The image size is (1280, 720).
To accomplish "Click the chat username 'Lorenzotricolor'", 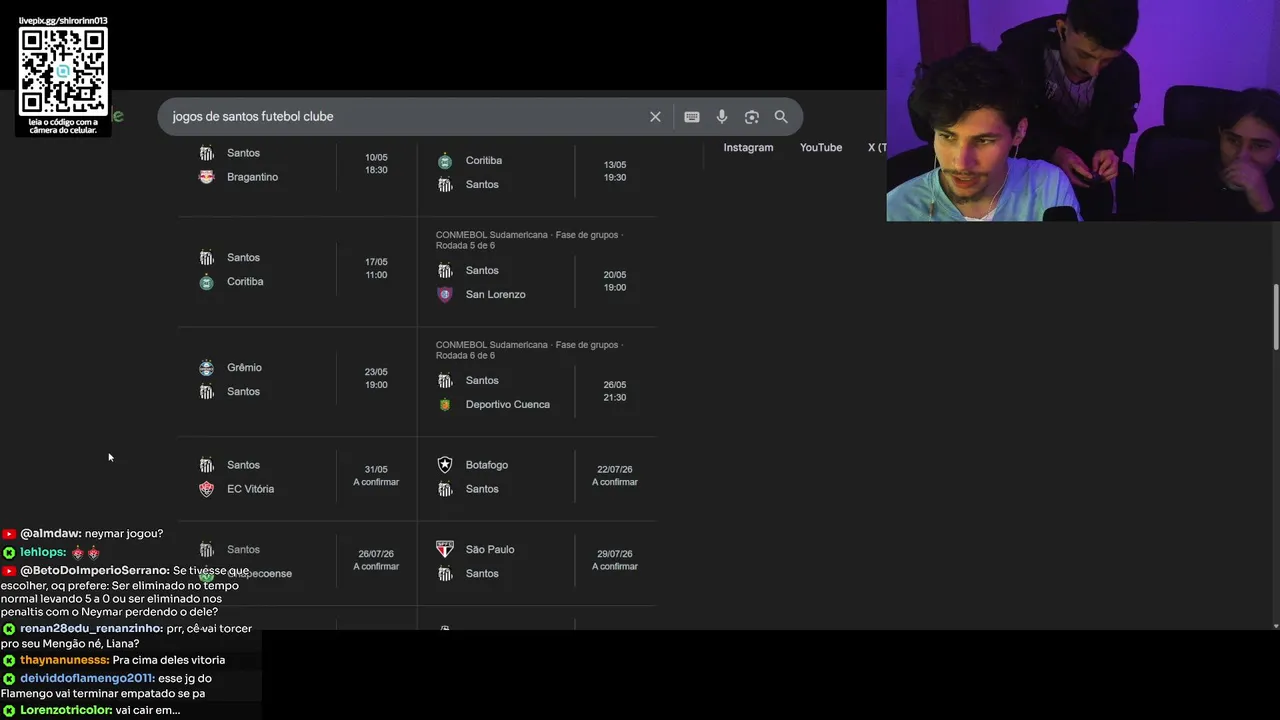I will click(x=66, y=710).
